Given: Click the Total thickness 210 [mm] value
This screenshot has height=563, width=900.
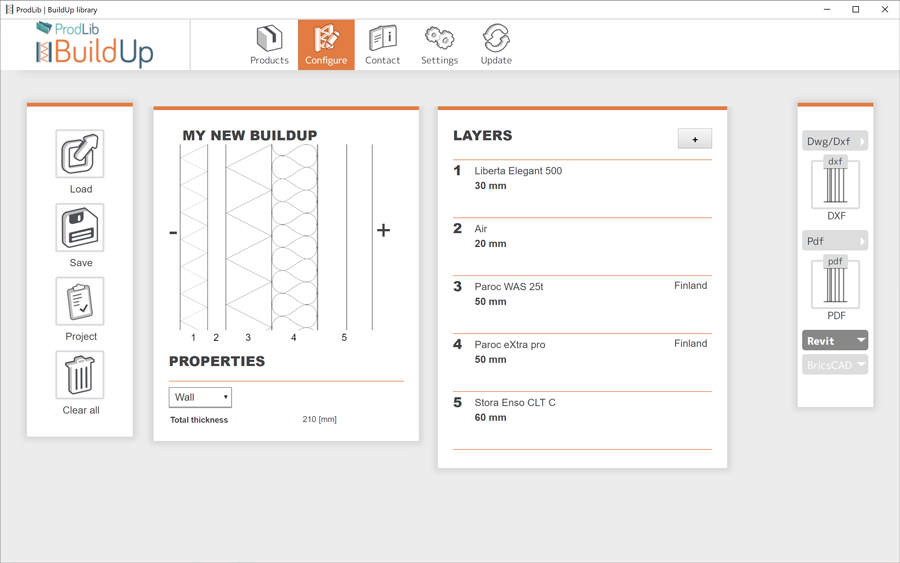Looking at the screenshot, I should tap(319, 420).
